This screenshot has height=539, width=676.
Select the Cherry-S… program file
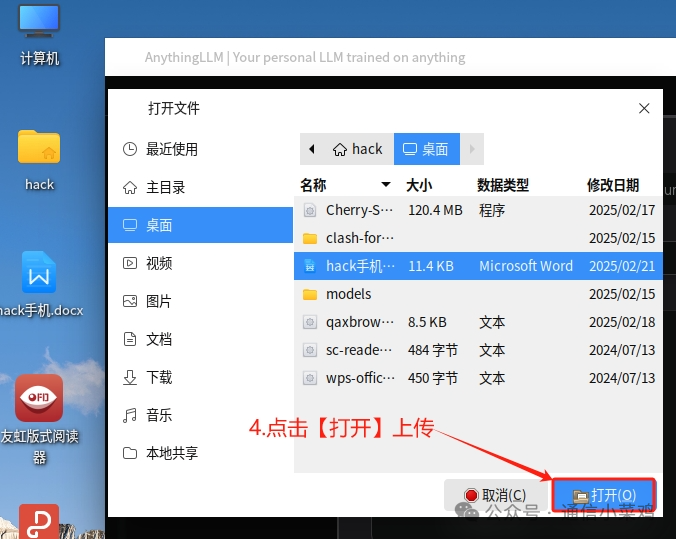[x=478, y=210]
